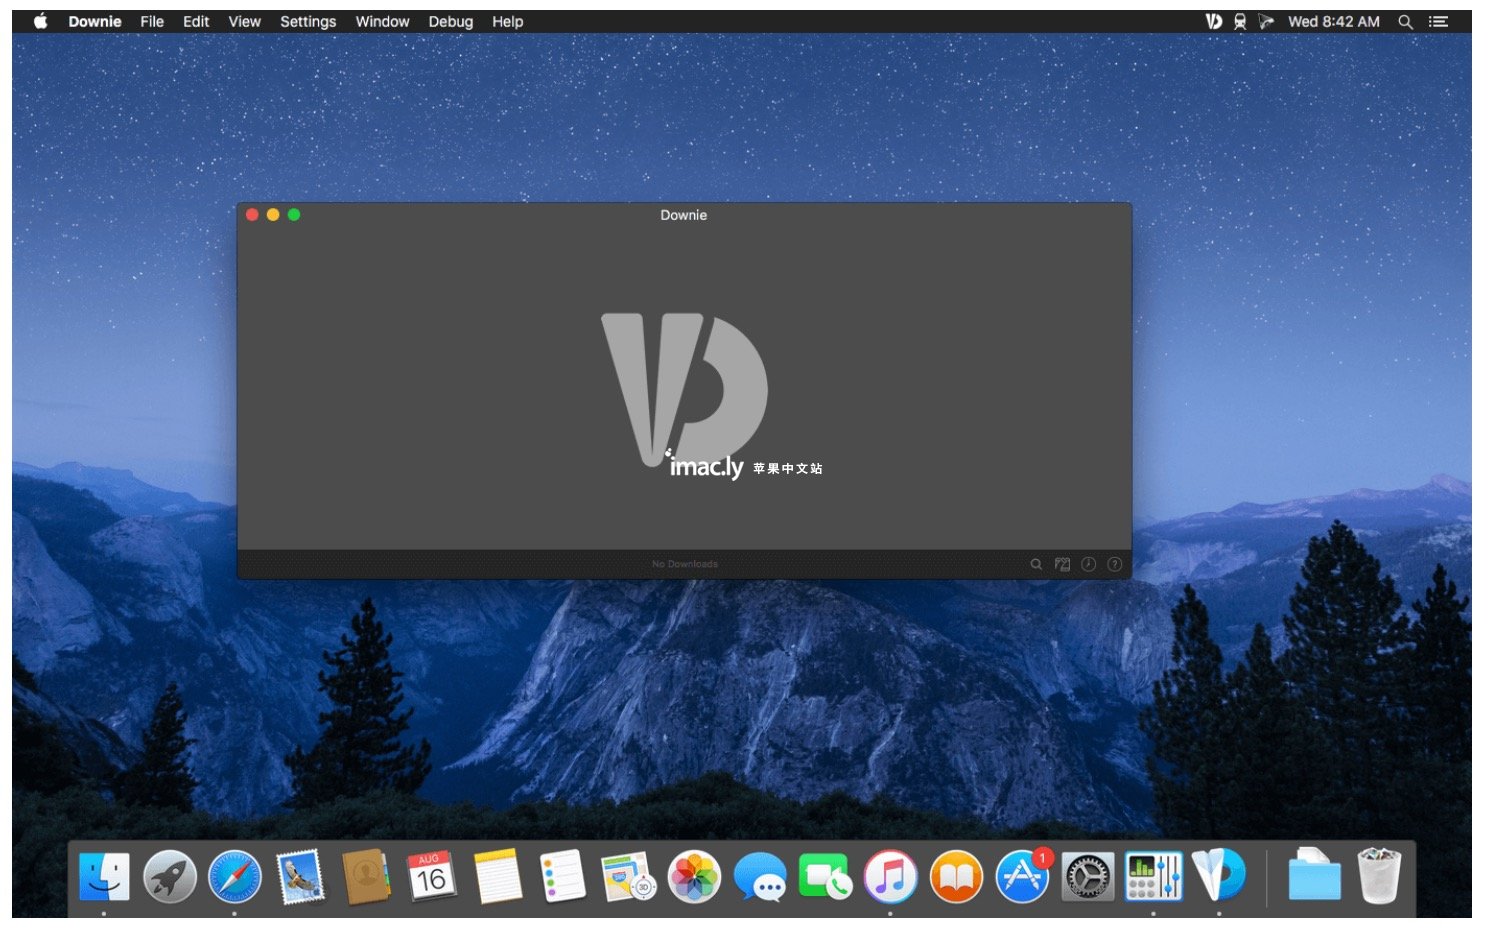Screen dimensions: 1488x932
Task: Open Notification Center from the menu bar
Action: (1438, 21)
